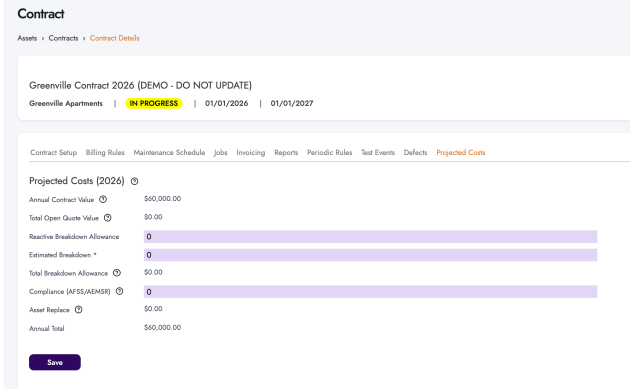Switch to the Contract Setup tab

pyautogui.click(x=53, y=153)
